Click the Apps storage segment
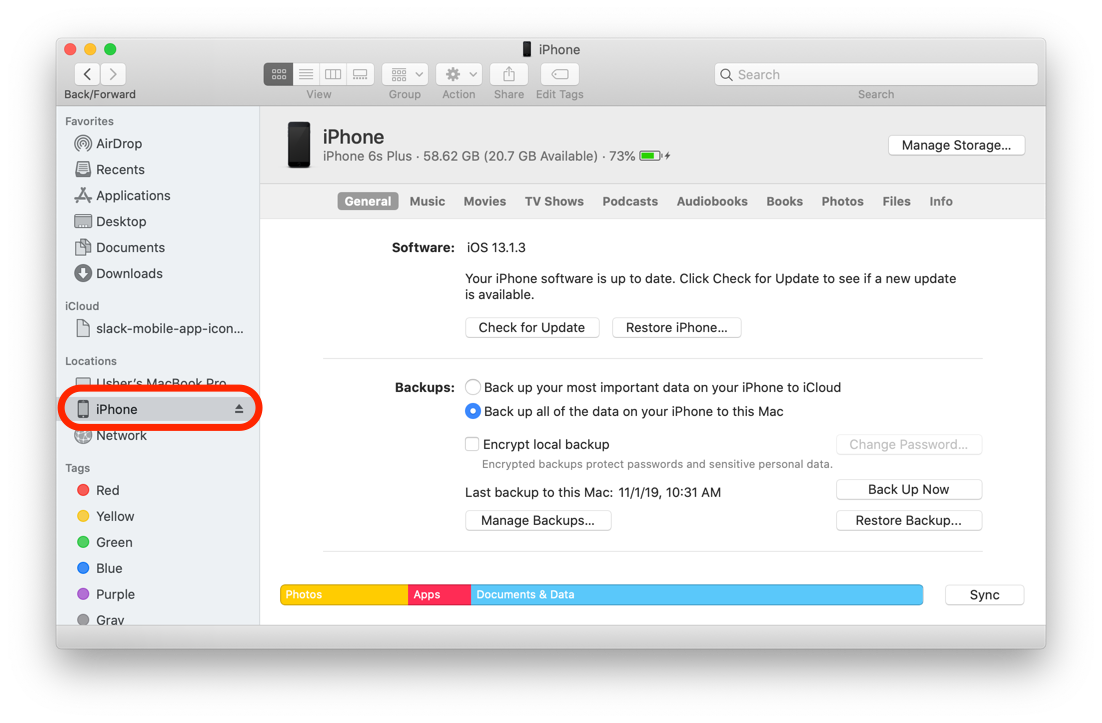The image size is (1102, 723). tap(439, 594)
